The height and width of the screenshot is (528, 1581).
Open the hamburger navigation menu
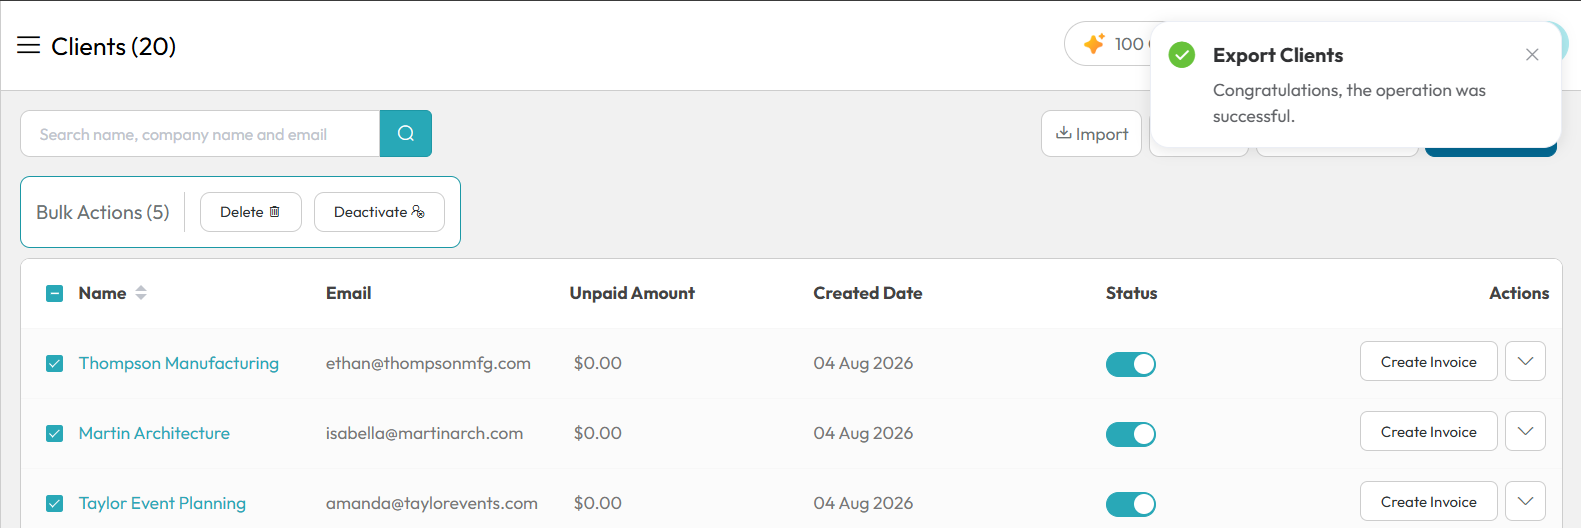tap(28, 45)
